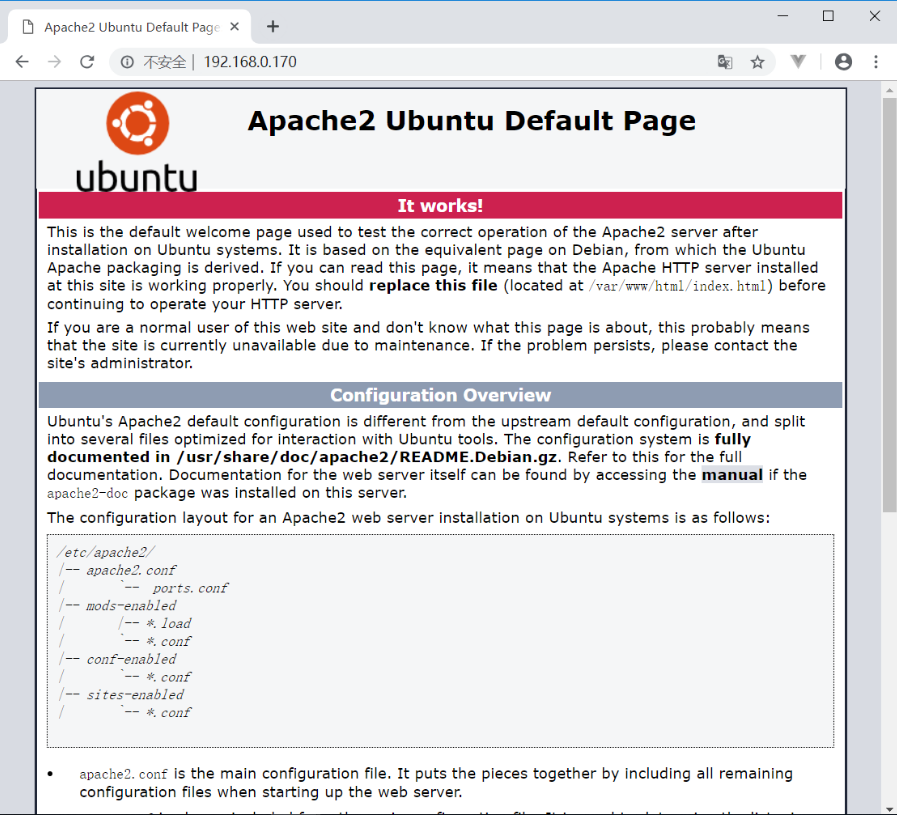
Task: Bookmark this page with the star
Action: (x=757, y=62)
